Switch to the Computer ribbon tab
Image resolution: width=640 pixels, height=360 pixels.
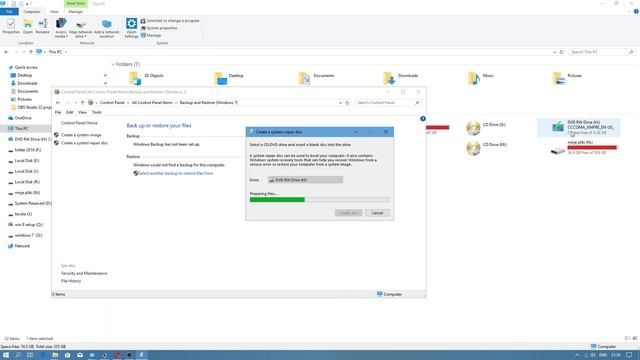pos(31,11)
